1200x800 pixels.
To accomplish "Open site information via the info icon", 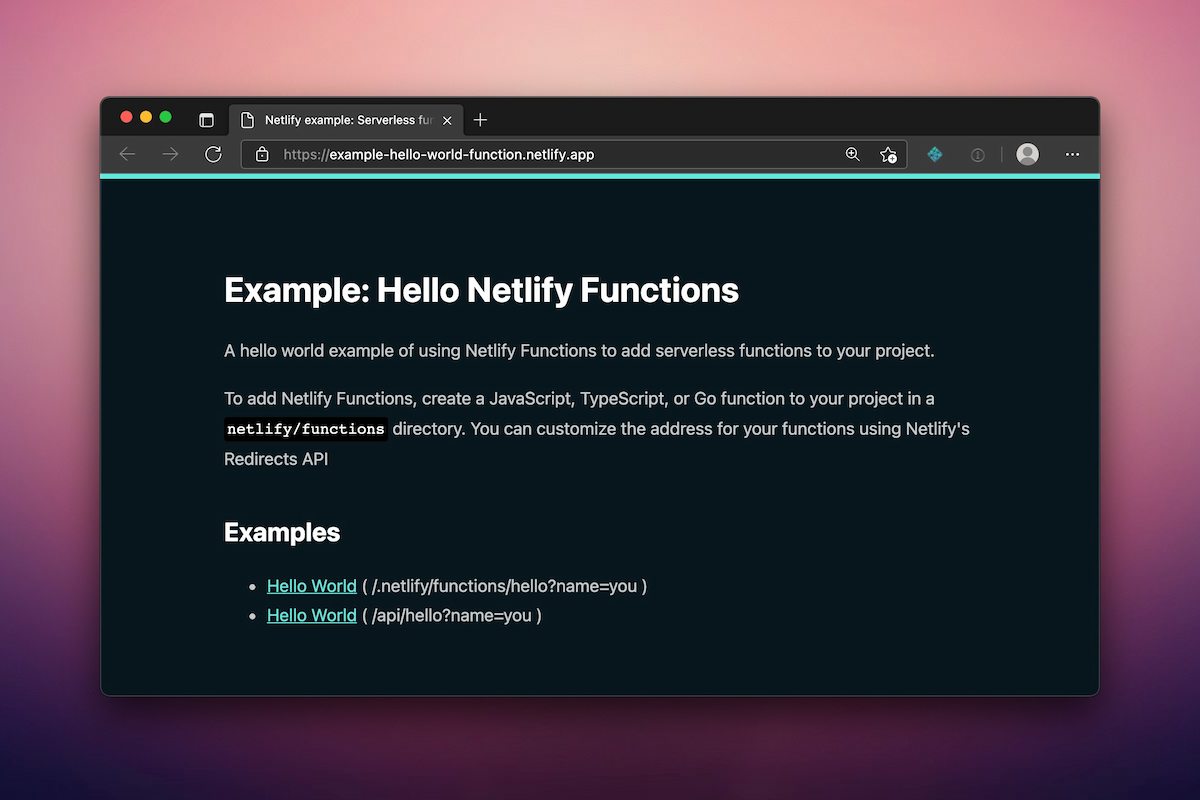I will click(977, 154).
